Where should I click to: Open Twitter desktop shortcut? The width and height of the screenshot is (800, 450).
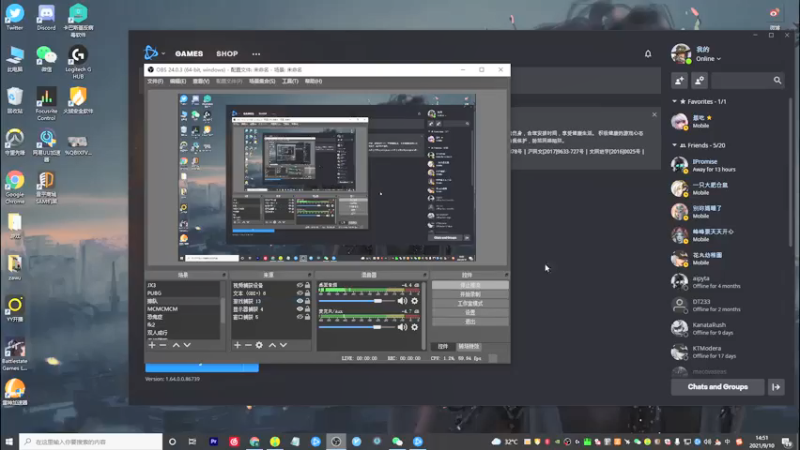coord(15,18)
